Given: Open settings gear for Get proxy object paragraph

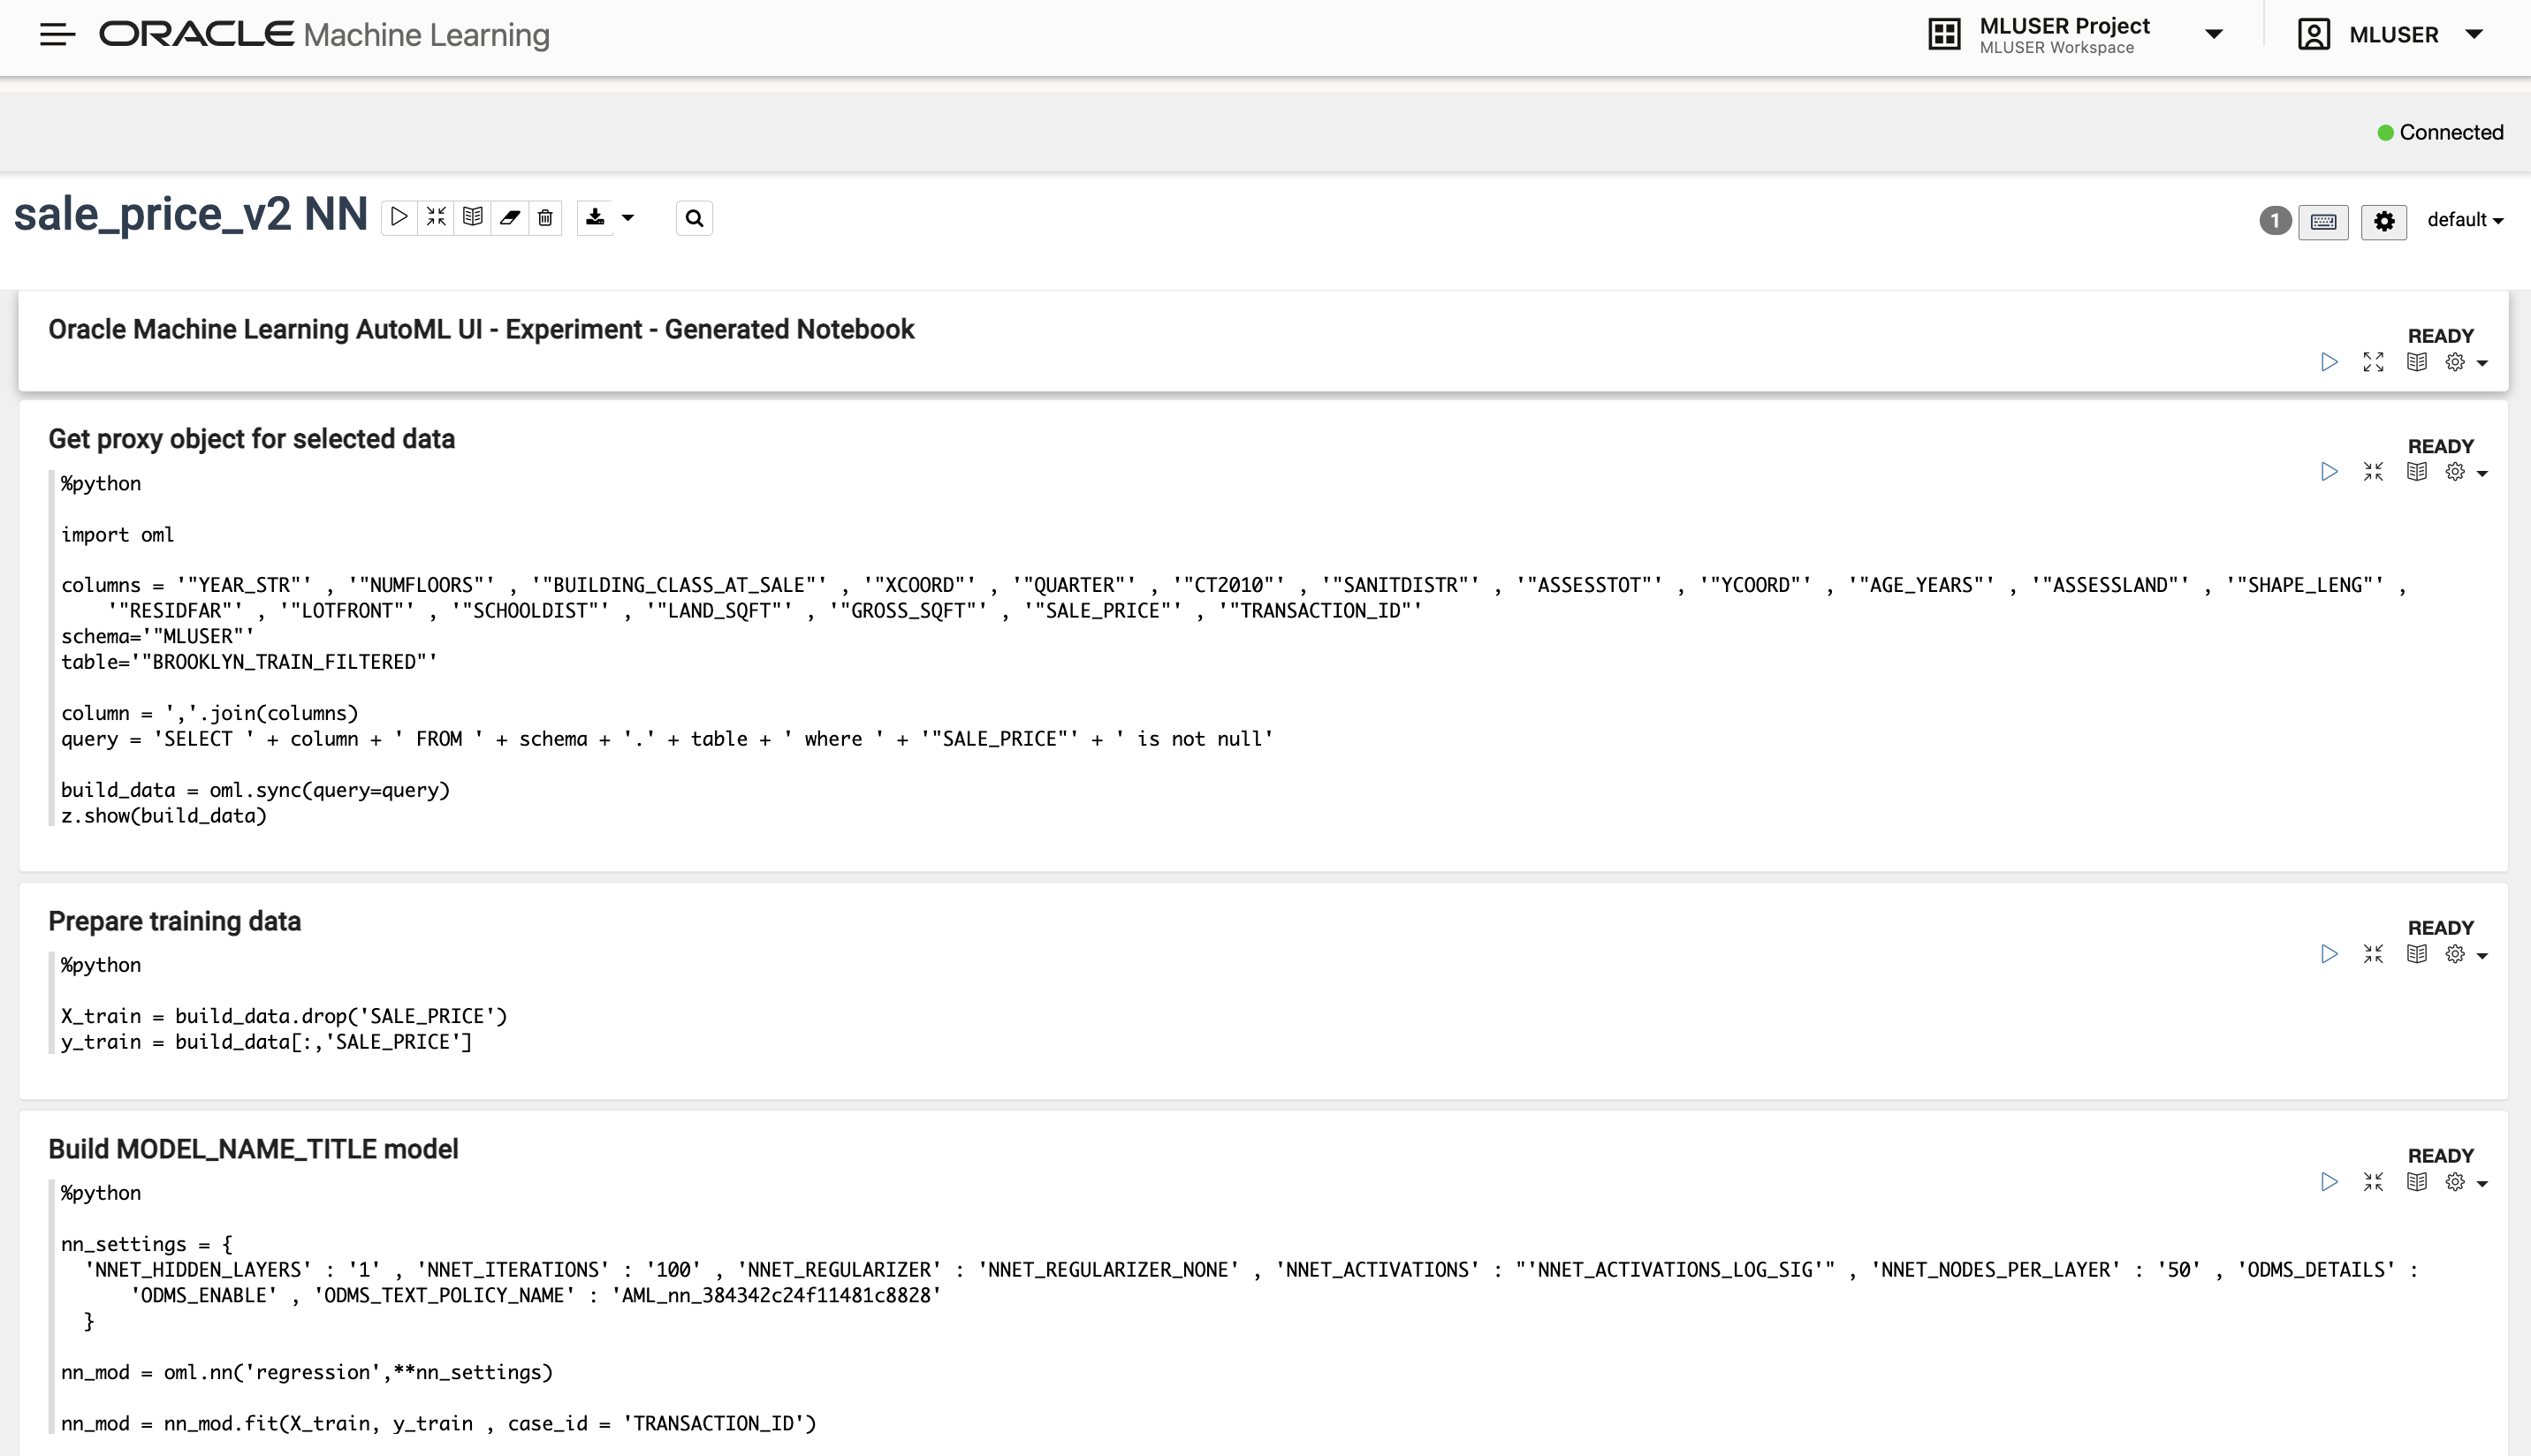Looking at the screenshot, I should 2455,472.
